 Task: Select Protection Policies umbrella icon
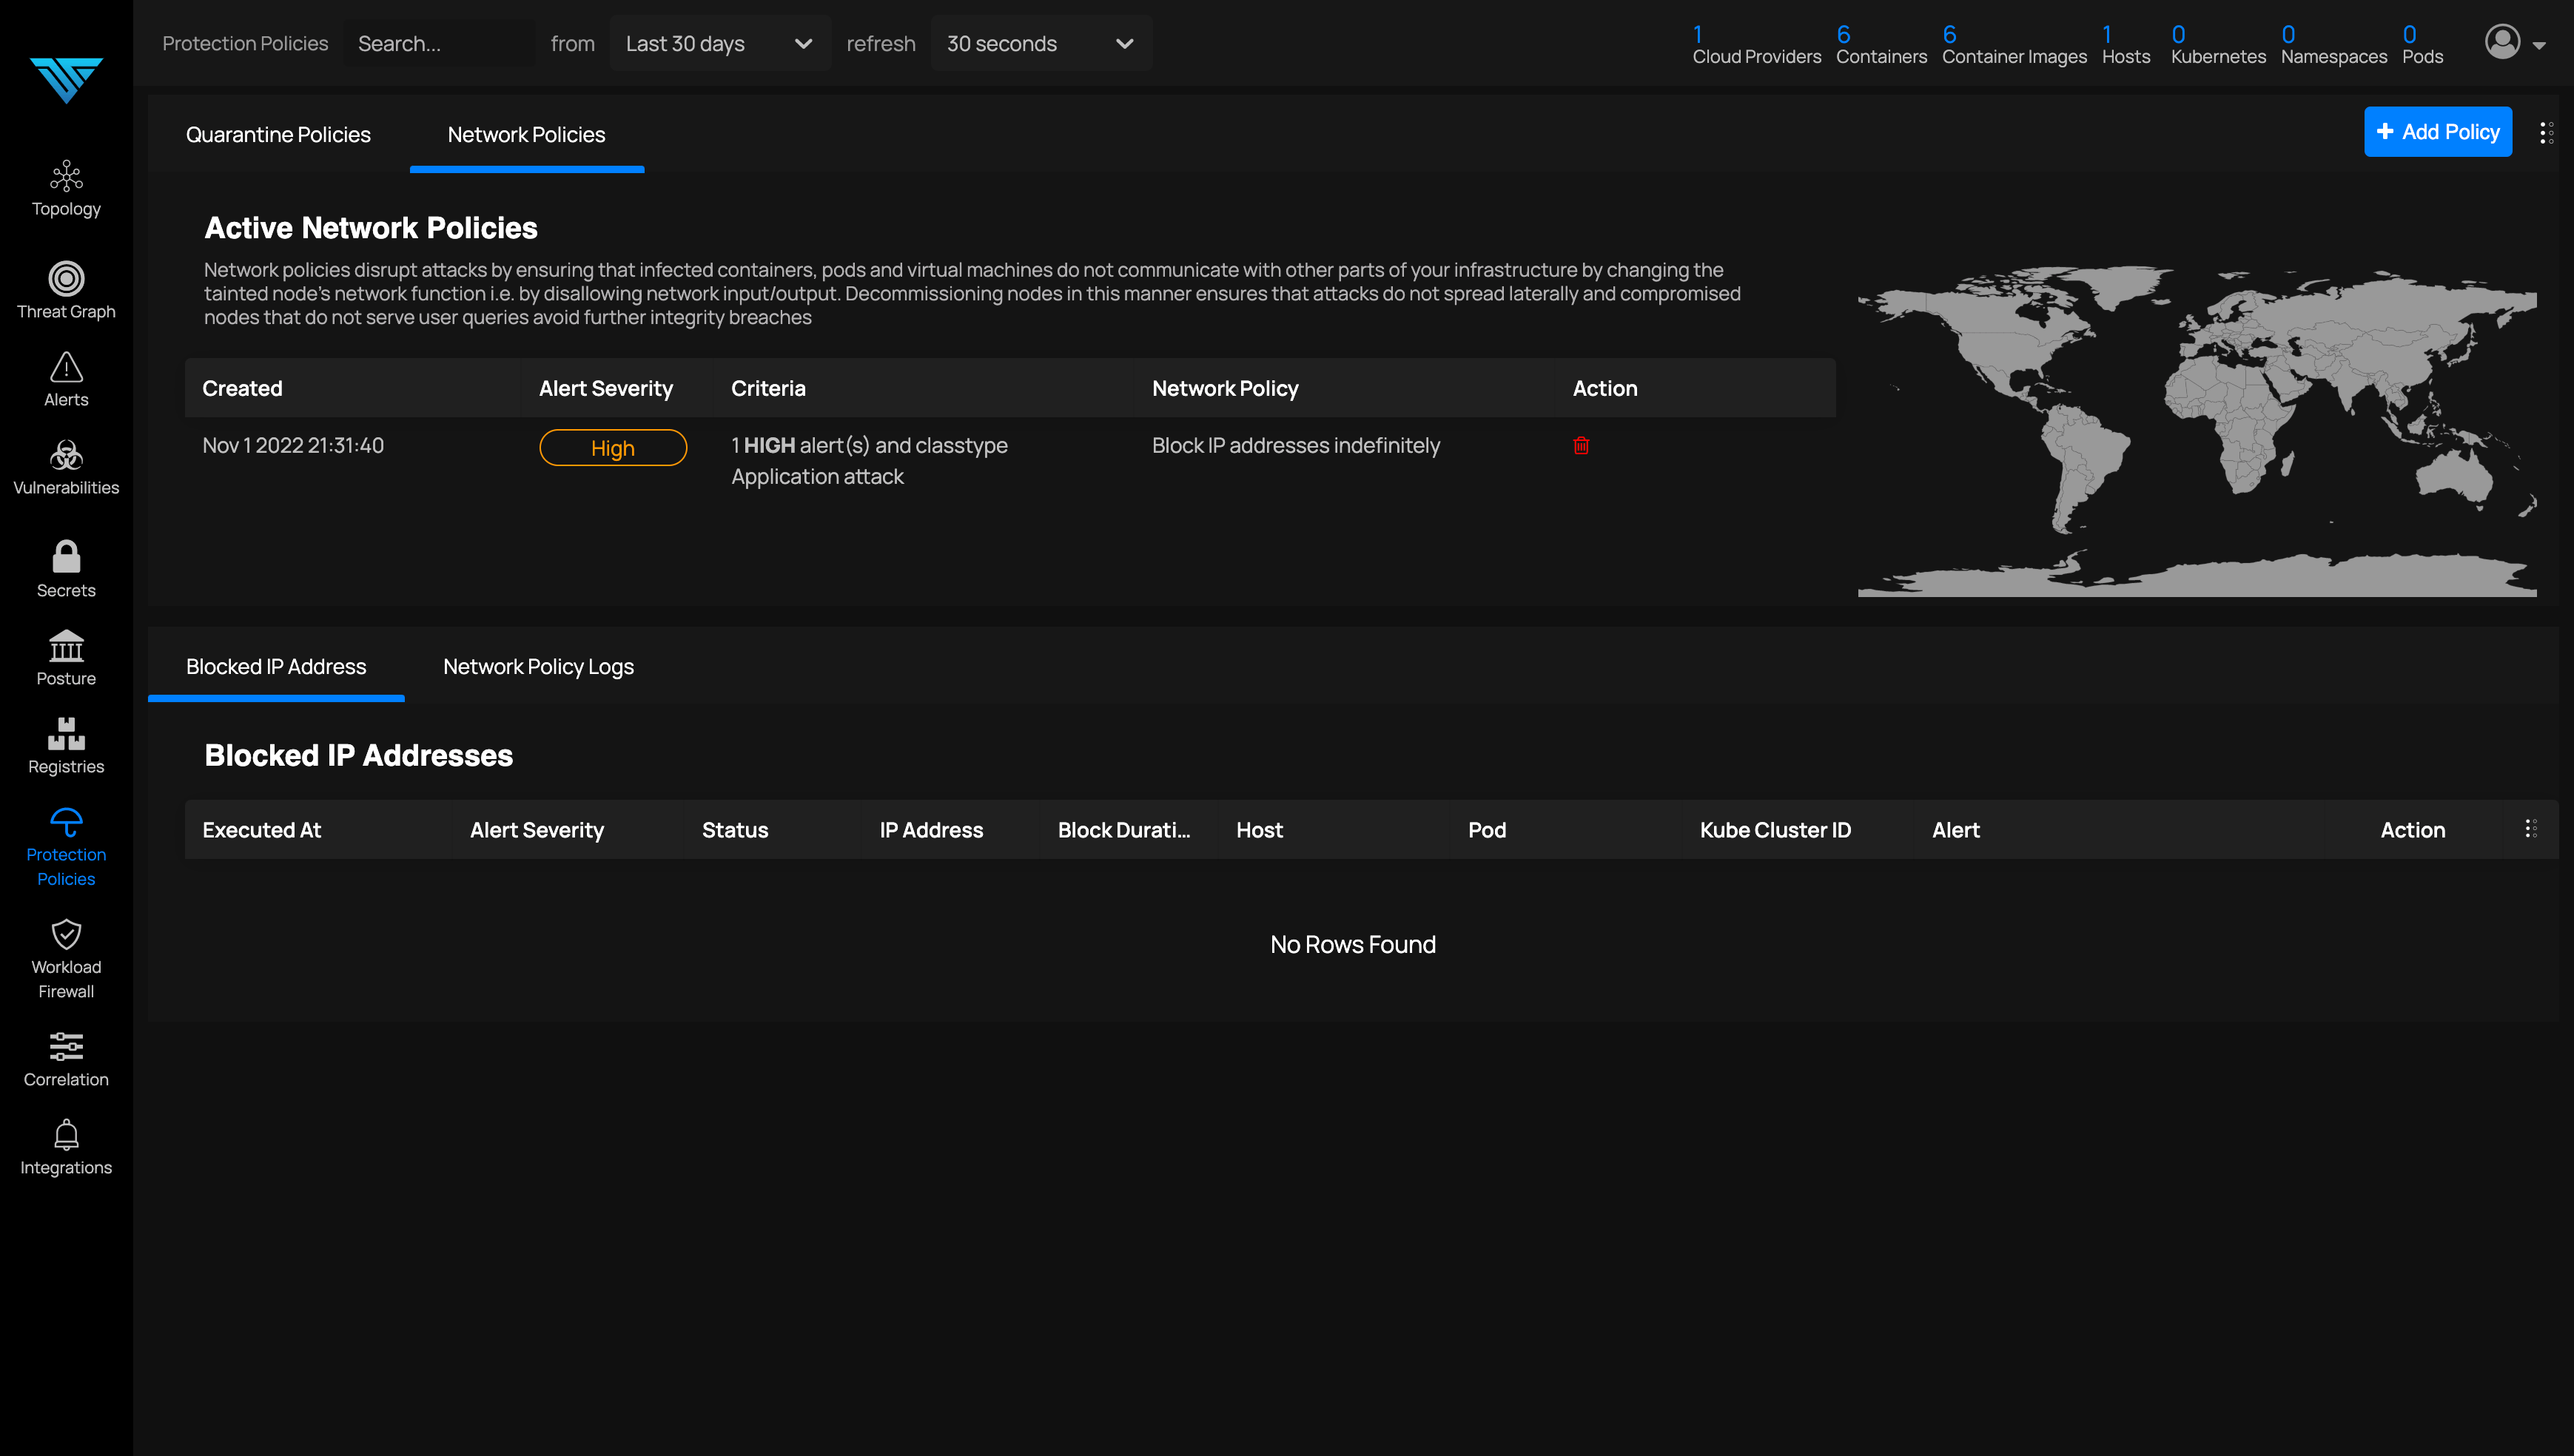[66, 822]
